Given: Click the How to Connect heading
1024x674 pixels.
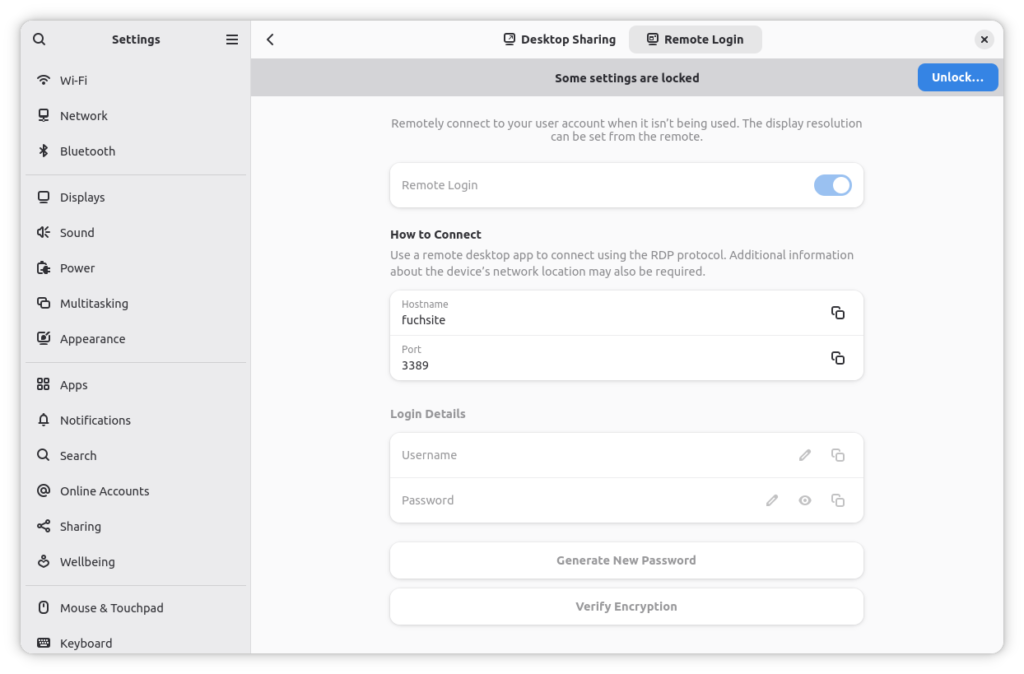Looking at the screenshot, I should click(x=436, y=234).
